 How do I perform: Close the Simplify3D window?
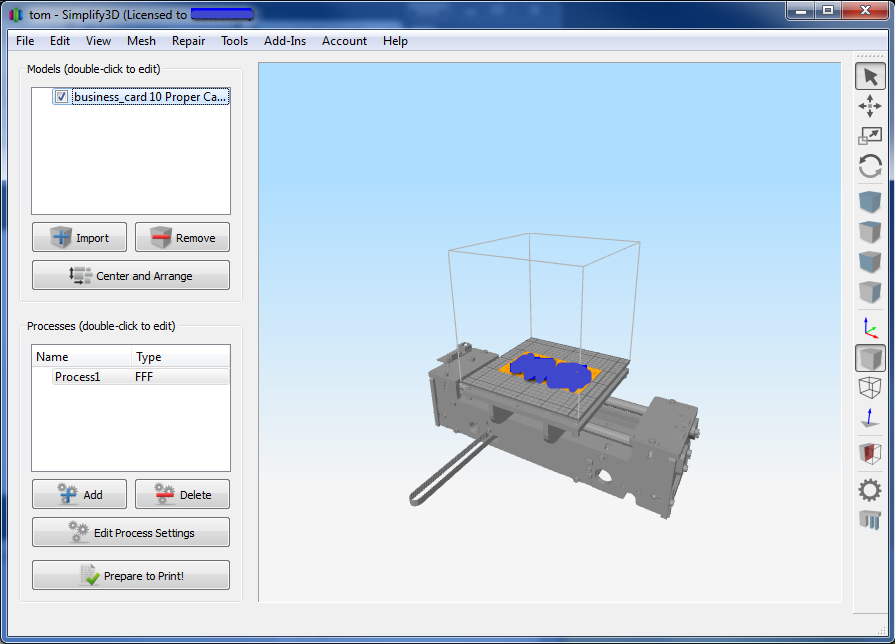864,11
